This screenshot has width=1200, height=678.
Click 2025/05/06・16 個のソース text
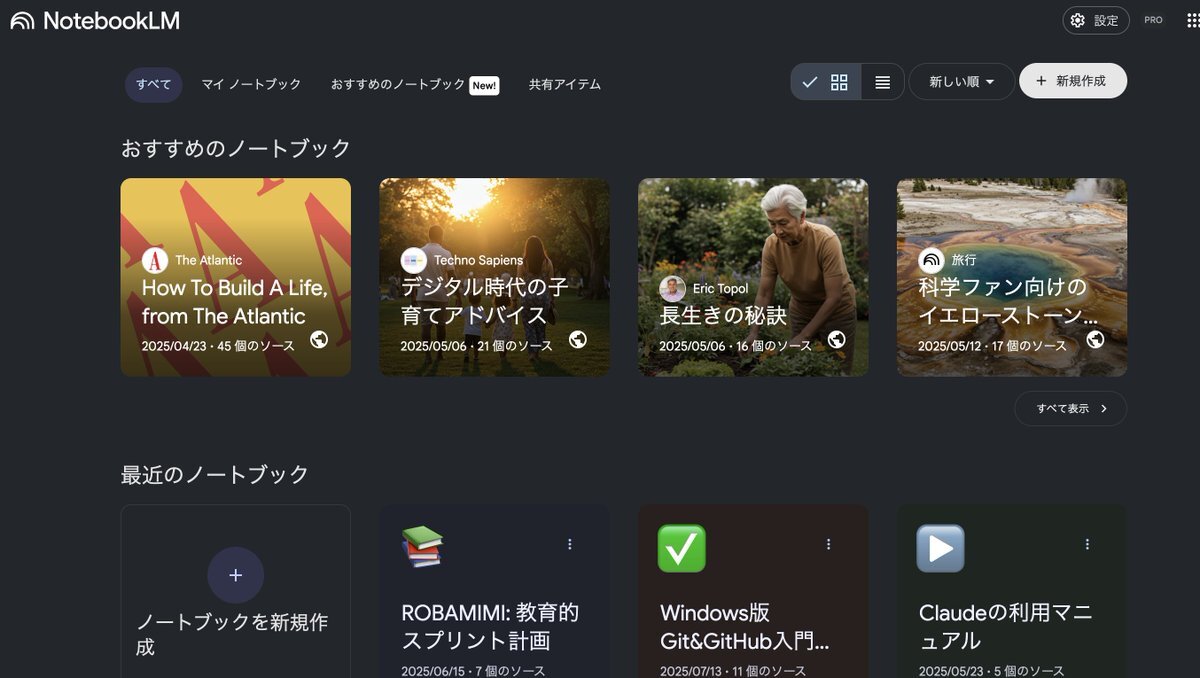click(x=735, y=346)
